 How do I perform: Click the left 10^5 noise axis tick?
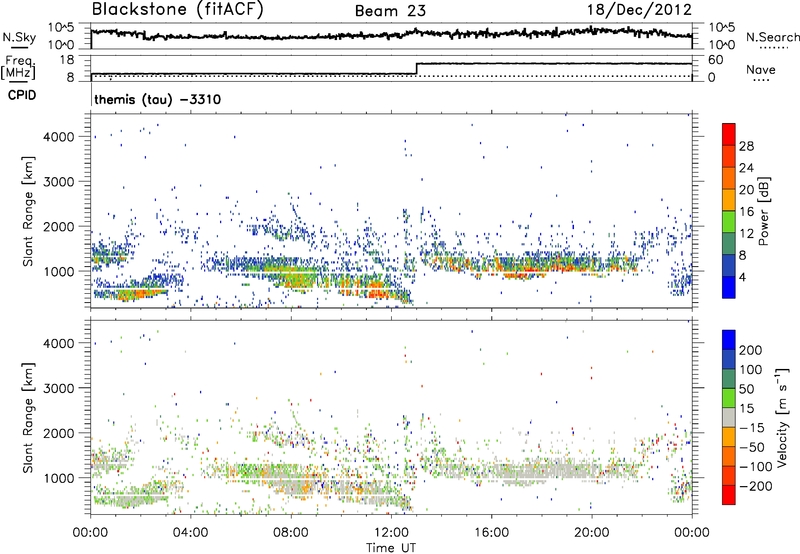[x=61, y=27]
